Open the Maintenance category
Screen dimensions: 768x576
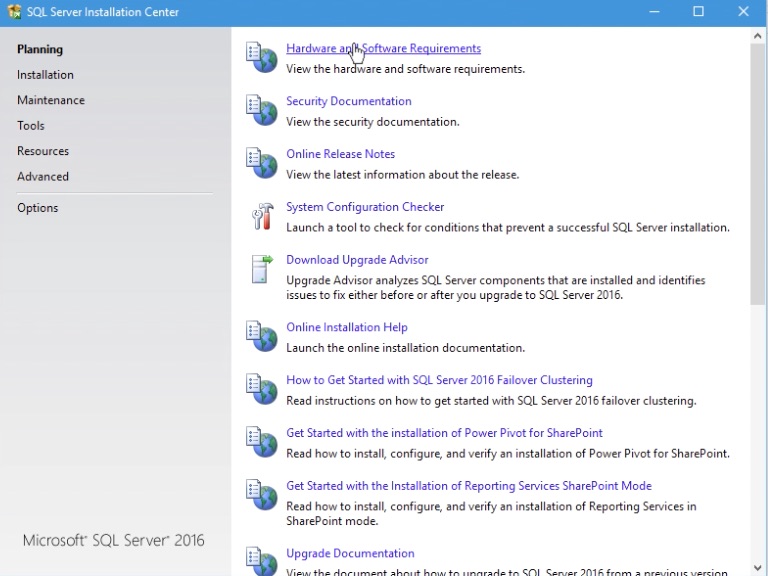click(51, 100)
